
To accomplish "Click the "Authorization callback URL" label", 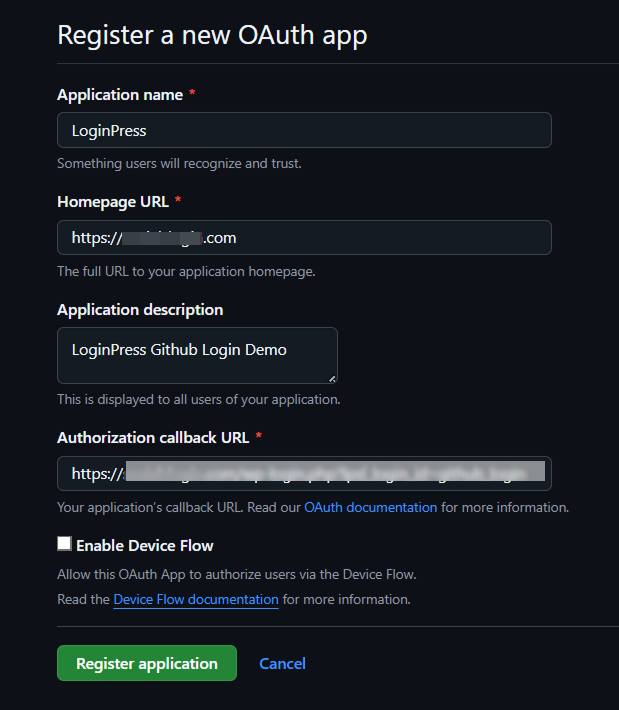I will click(153, 437).
